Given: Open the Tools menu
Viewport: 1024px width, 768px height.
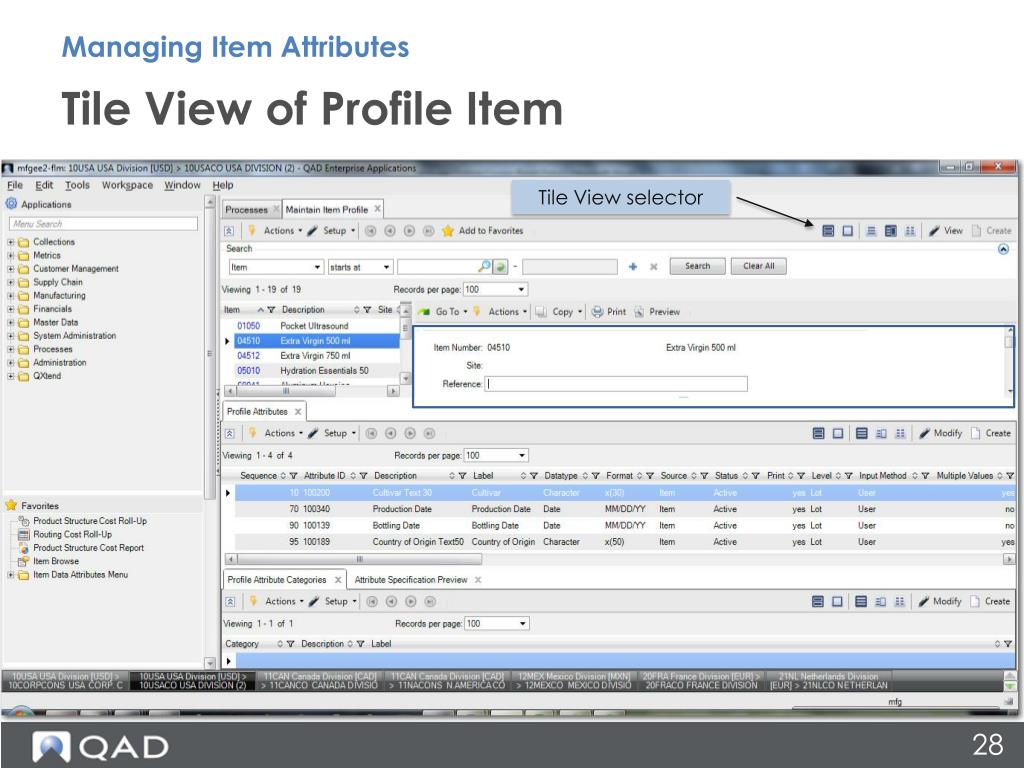Looking at the screenshot, I should 77,185.
